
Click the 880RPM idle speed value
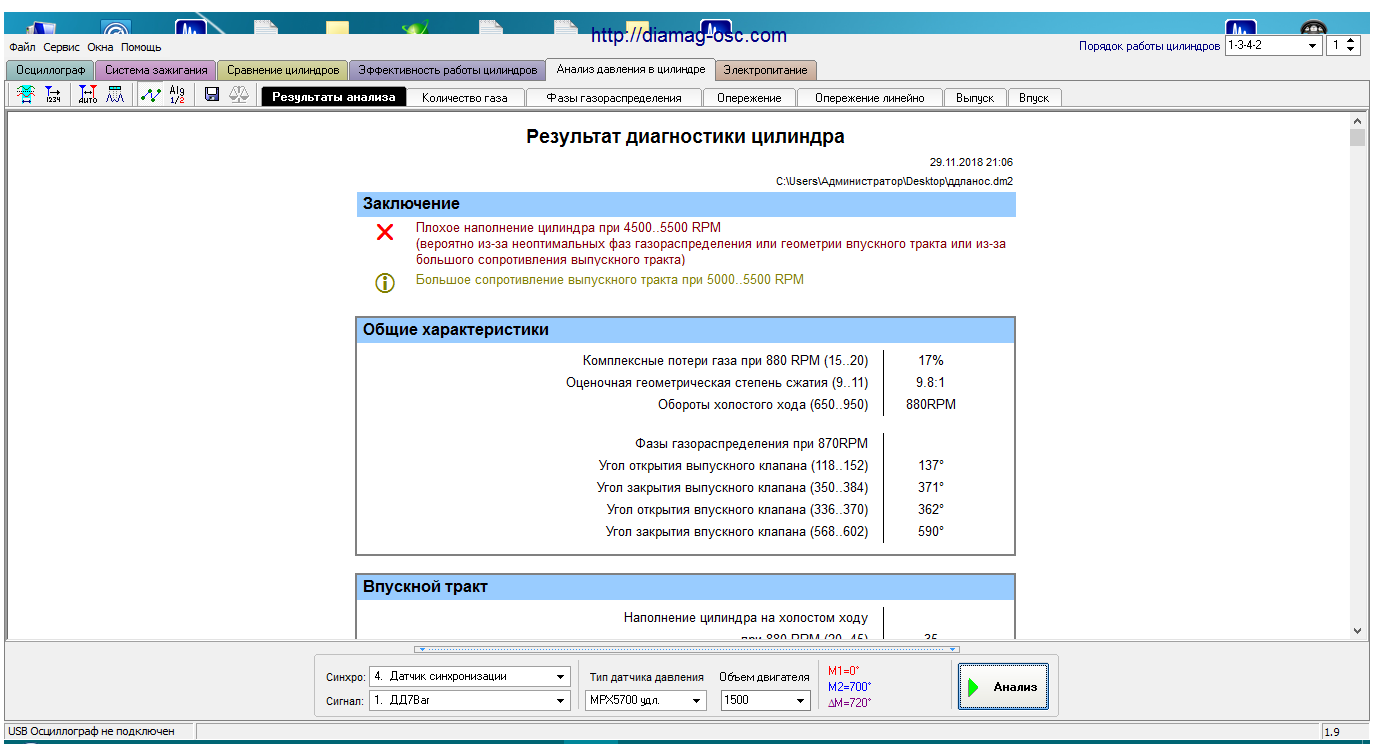(931, 405)
